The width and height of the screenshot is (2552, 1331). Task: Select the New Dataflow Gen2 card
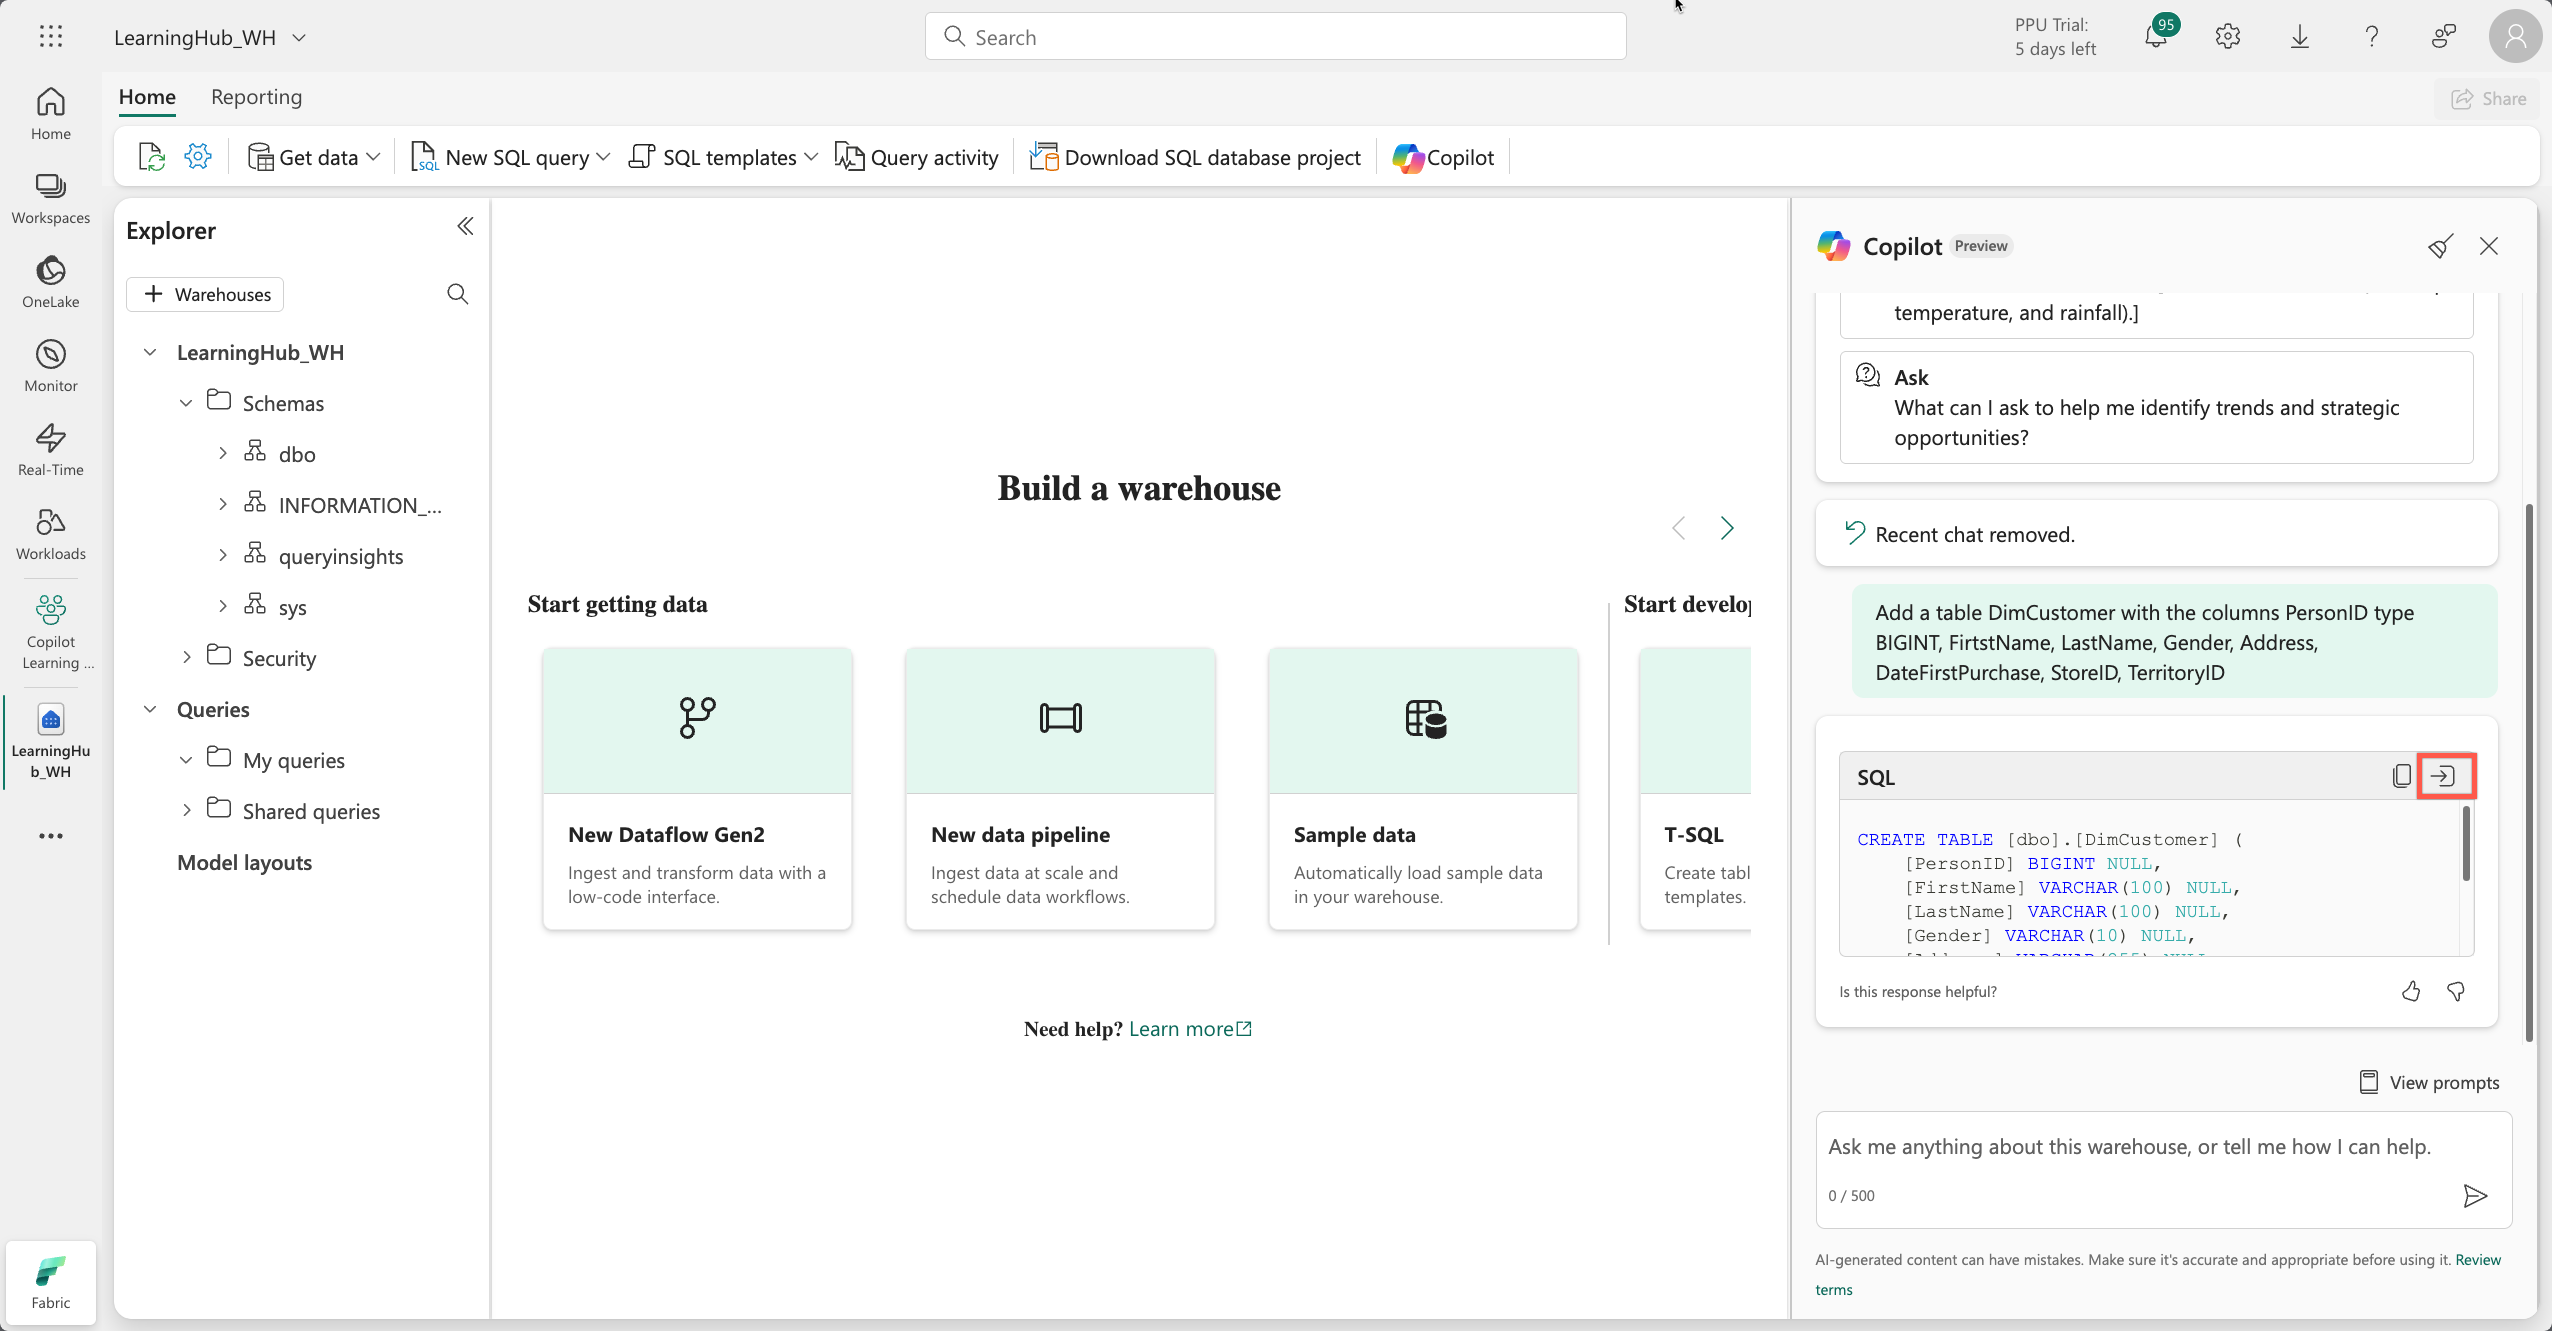pos(697,789)
